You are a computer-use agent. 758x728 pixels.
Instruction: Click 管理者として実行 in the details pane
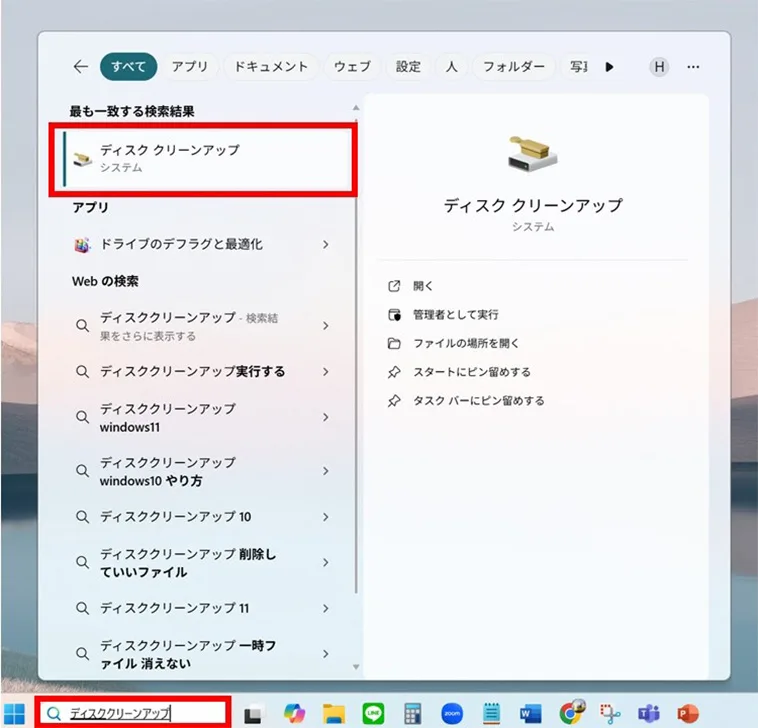click(x=455, y=314)
